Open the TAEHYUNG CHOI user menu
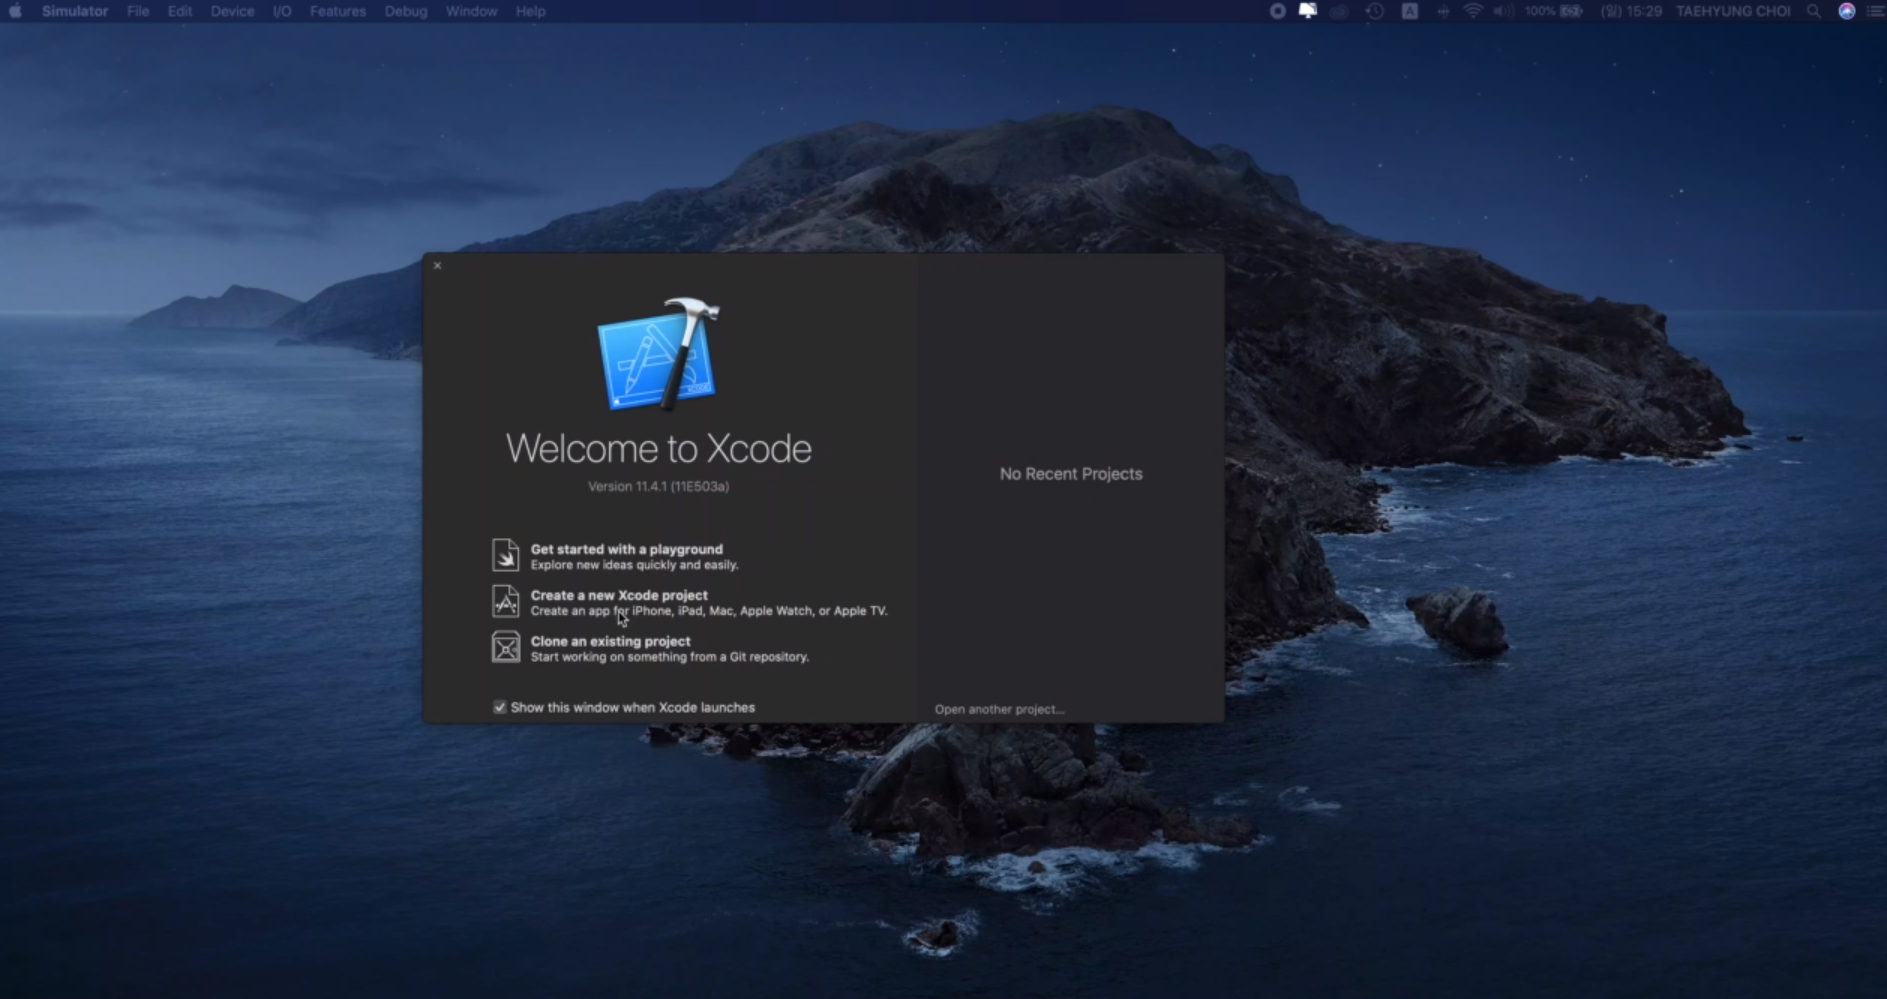The height and width of the screenshot is (999, 1887). click(1733, 11)
